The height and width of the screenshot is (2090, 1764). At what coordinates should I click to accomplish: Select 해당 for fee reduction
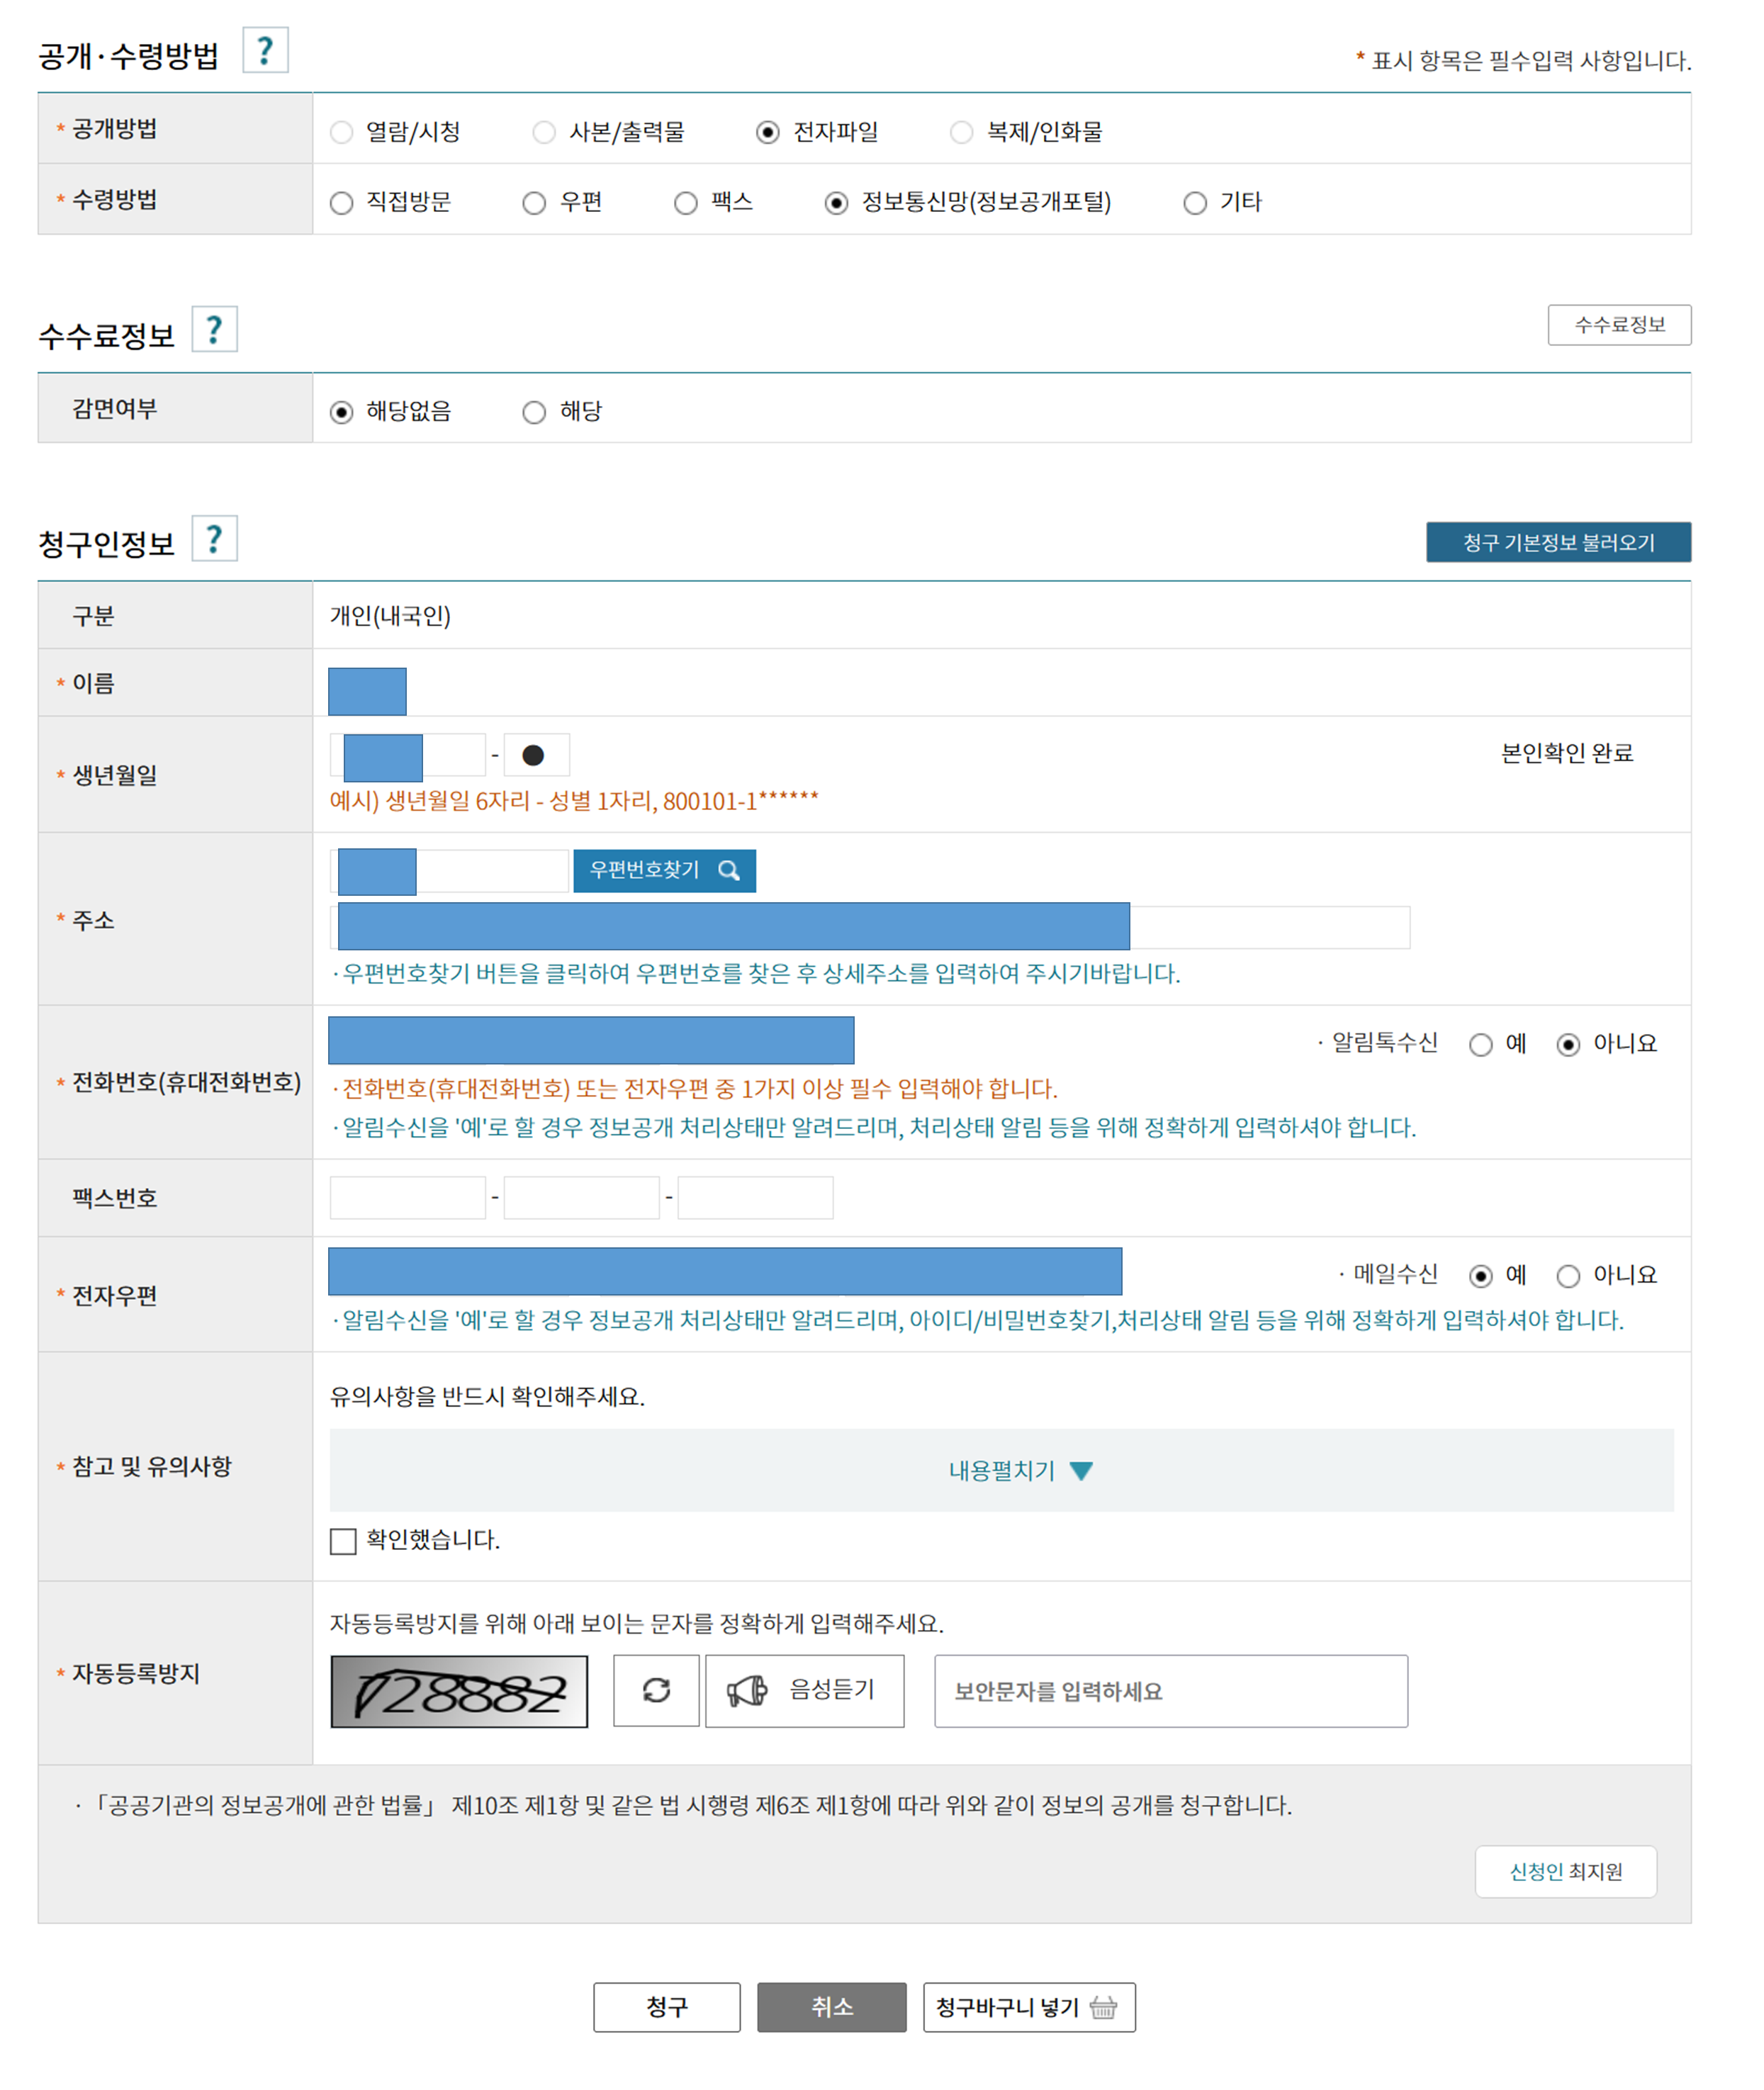point(534,412)
